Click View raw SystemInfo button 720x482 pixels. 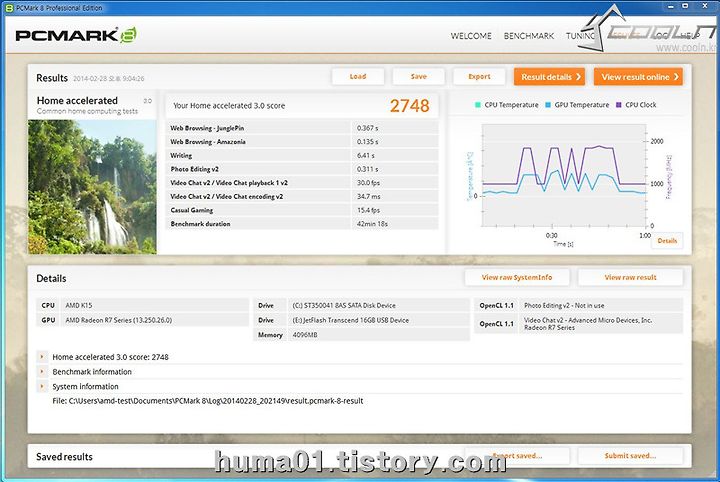pyautogui.click(x=517, y=277)
